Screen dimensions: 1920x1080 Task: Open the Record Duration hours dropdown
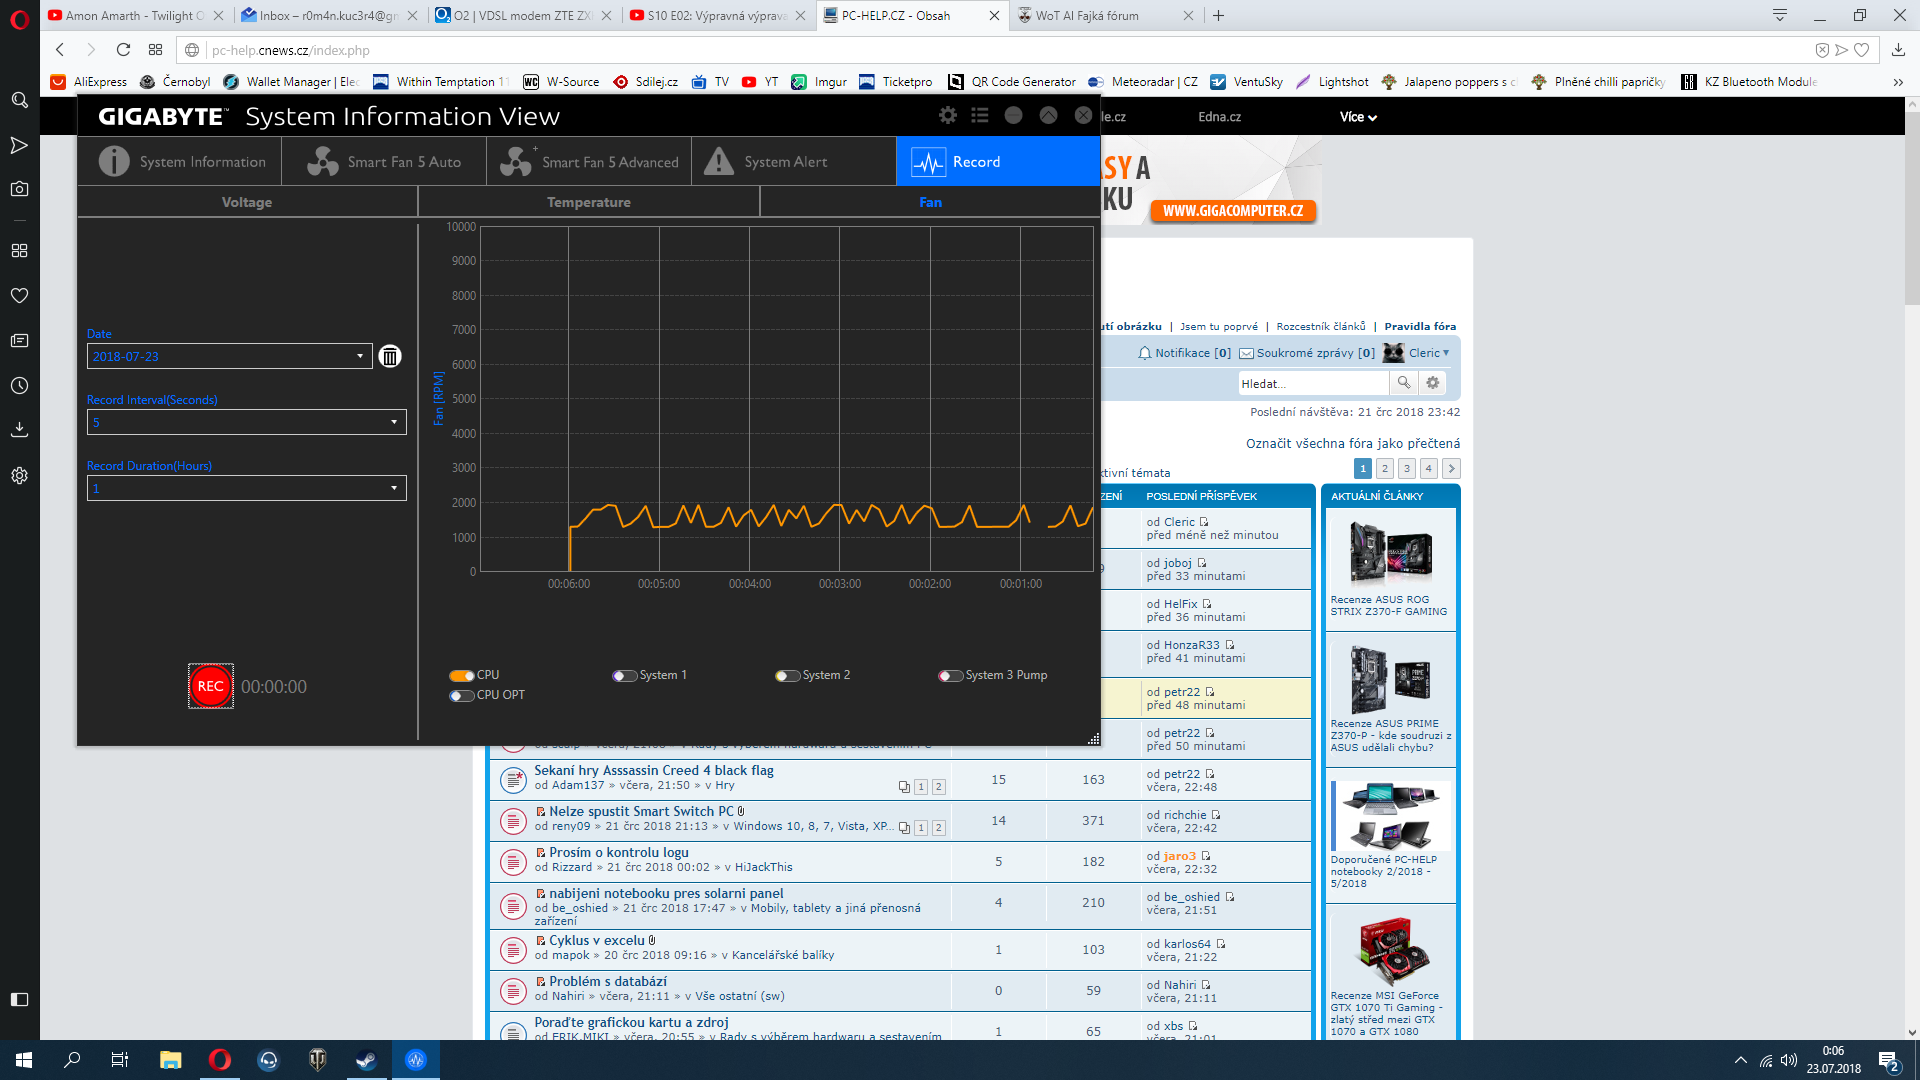(x=393, y=489)
